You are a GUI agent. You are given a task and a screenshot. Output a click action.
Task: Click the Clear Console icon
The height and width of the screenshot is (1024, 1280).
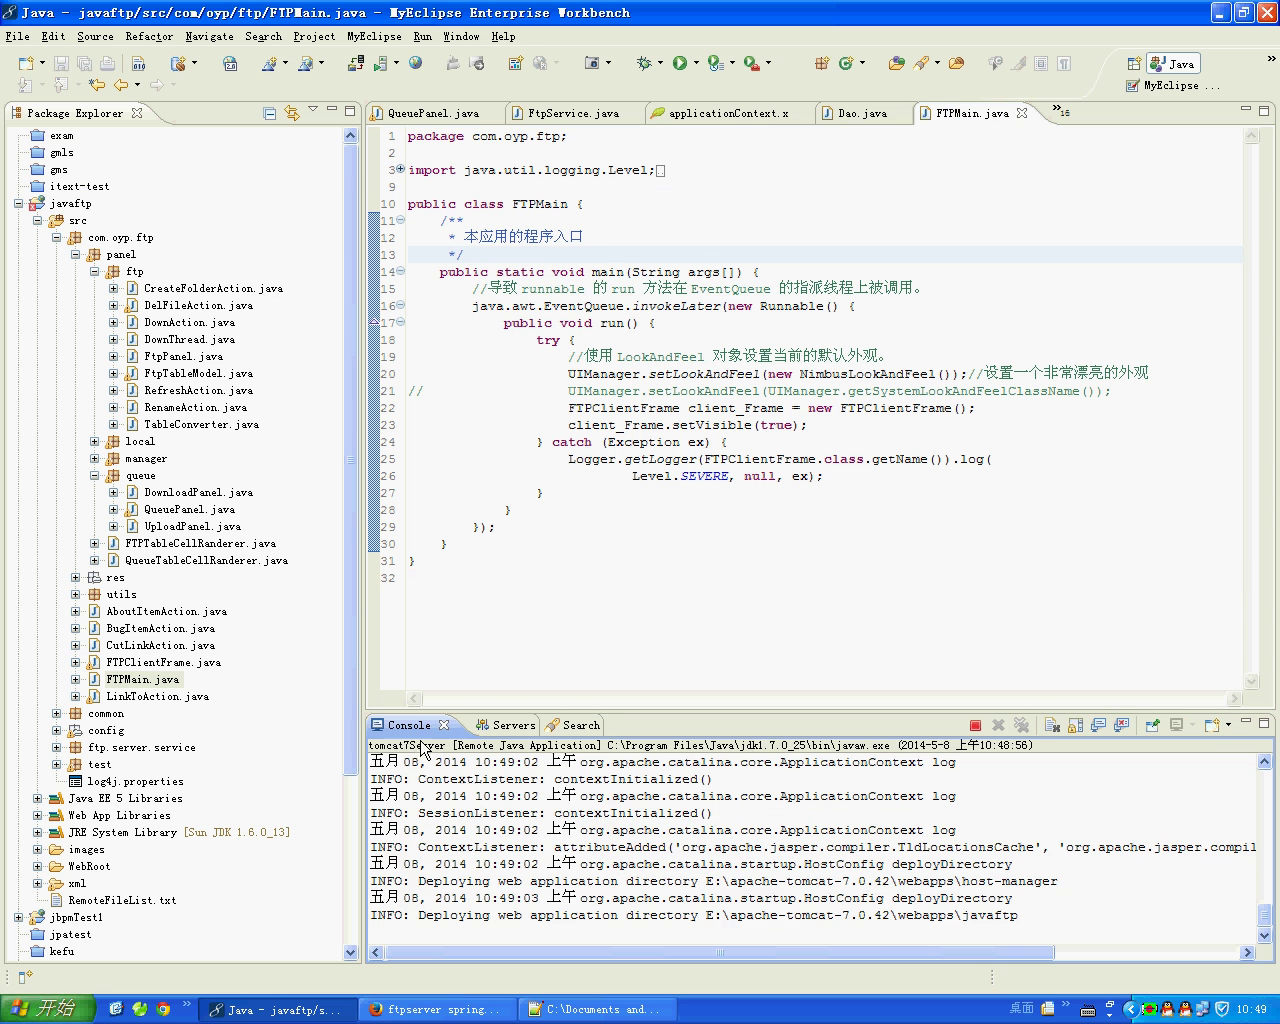1052,725
